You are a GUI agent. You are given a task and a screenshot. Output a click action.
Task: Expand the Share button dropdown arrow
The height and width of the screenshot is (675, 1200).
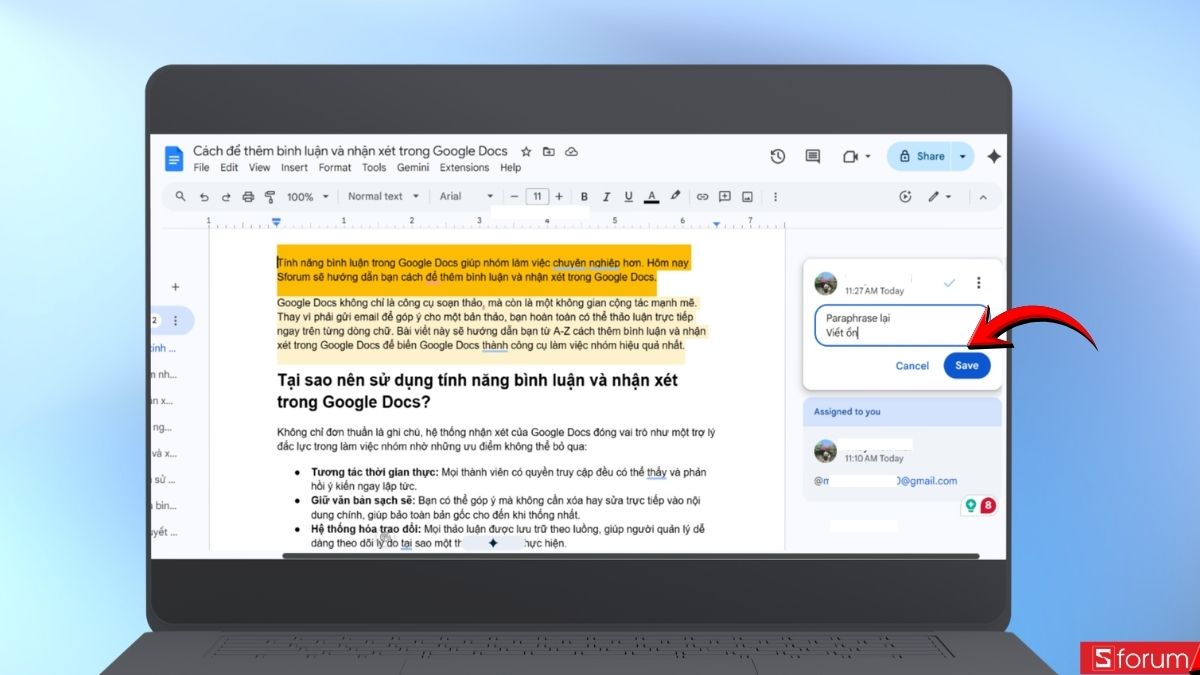tap(962, 156)
